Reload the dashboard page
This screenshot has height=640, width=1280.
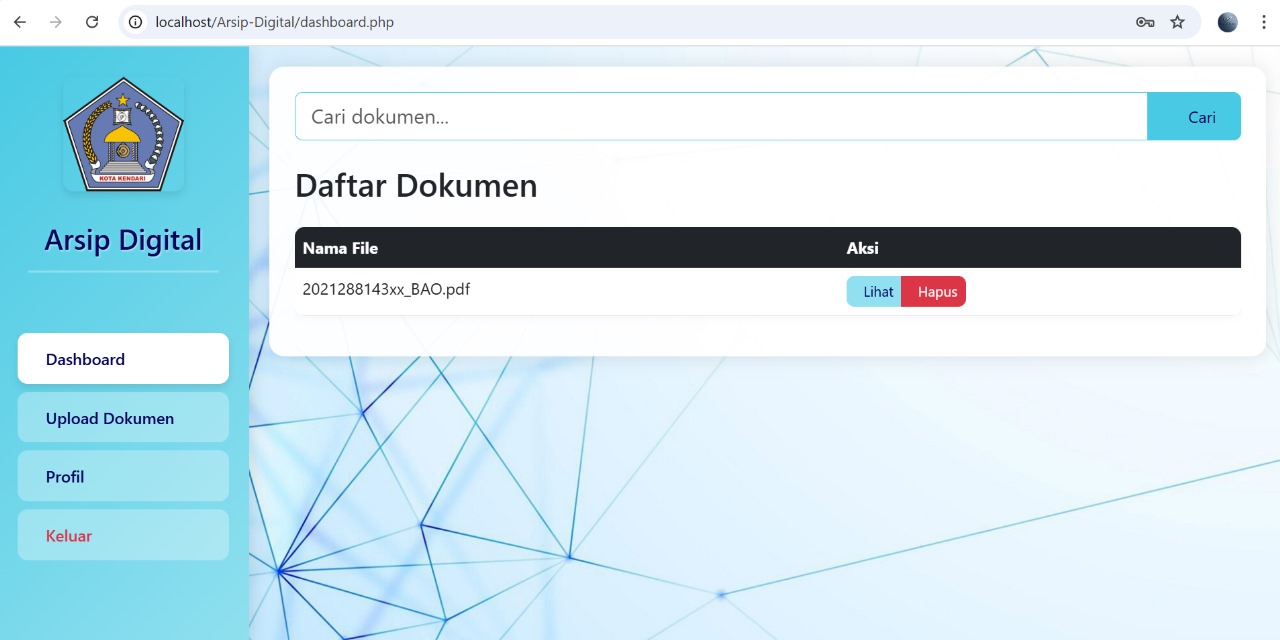tap(92, 21)
